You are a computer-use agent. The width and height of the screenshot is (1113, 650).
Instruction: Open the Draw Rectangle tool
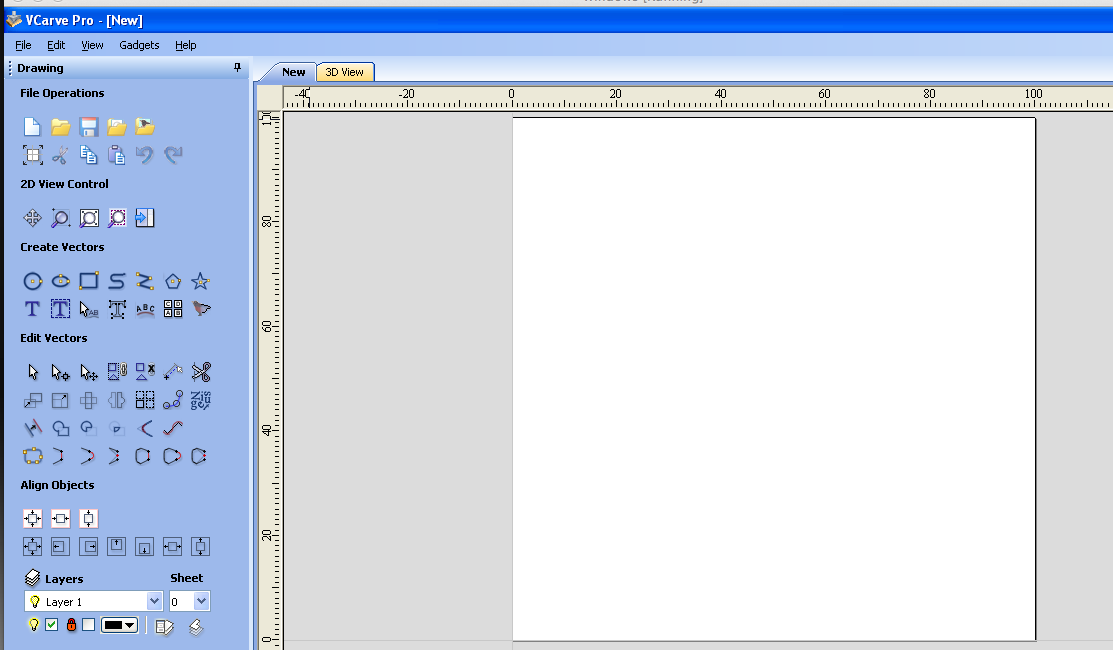88,281
